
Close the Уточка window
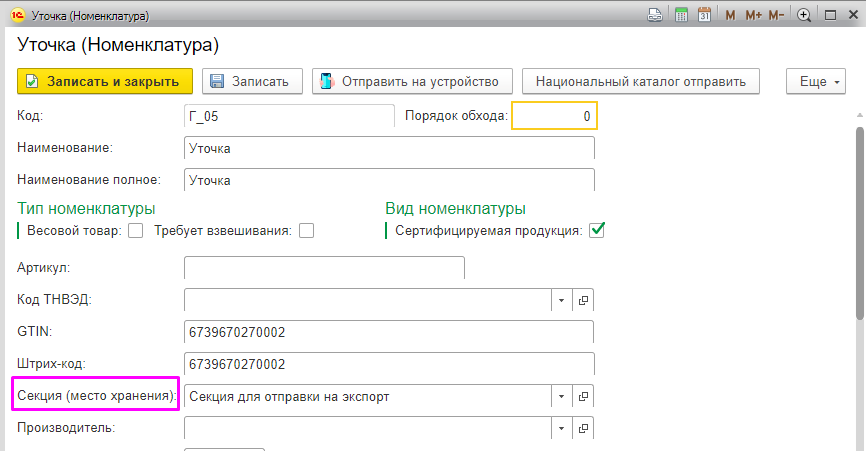[x=853, y=15]
